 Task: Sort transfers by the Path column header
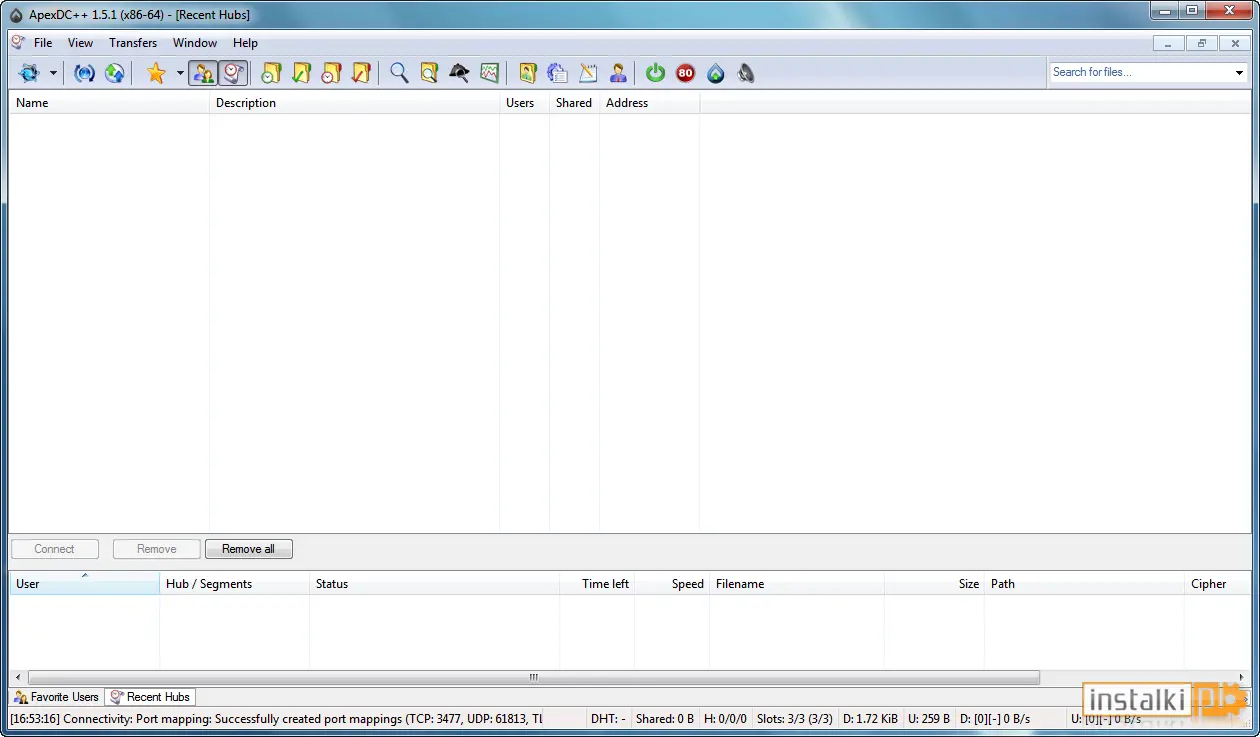pyautogui.click(x=1085, y=584)
